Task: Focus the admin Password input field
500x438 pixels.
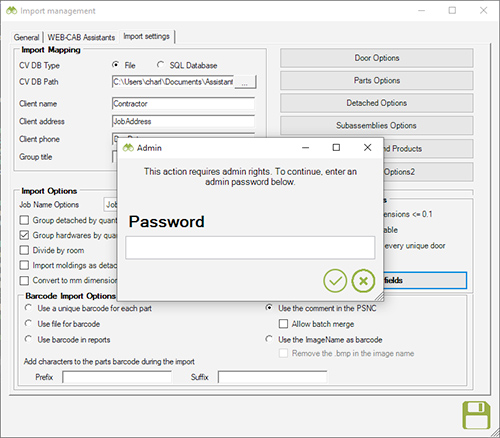Action: [250, 248]
